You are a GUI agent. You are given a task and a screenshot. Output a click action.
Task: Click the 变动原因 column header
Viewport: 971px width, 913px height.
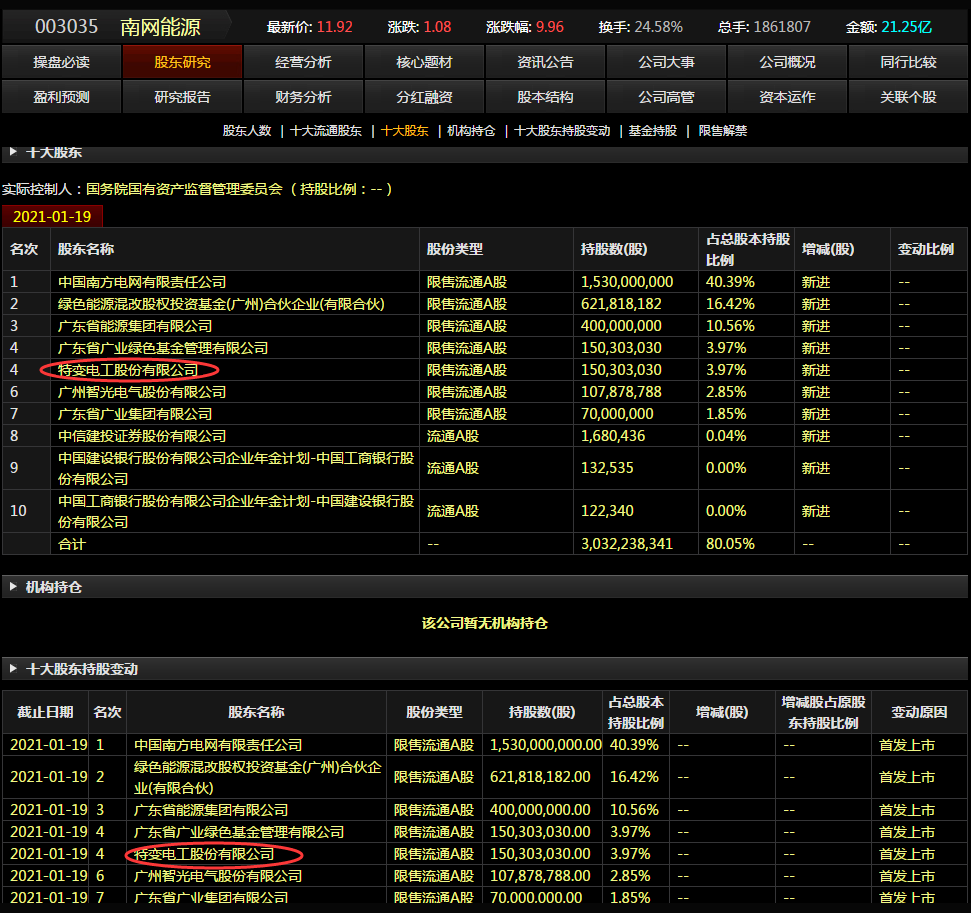pos(919,712)
